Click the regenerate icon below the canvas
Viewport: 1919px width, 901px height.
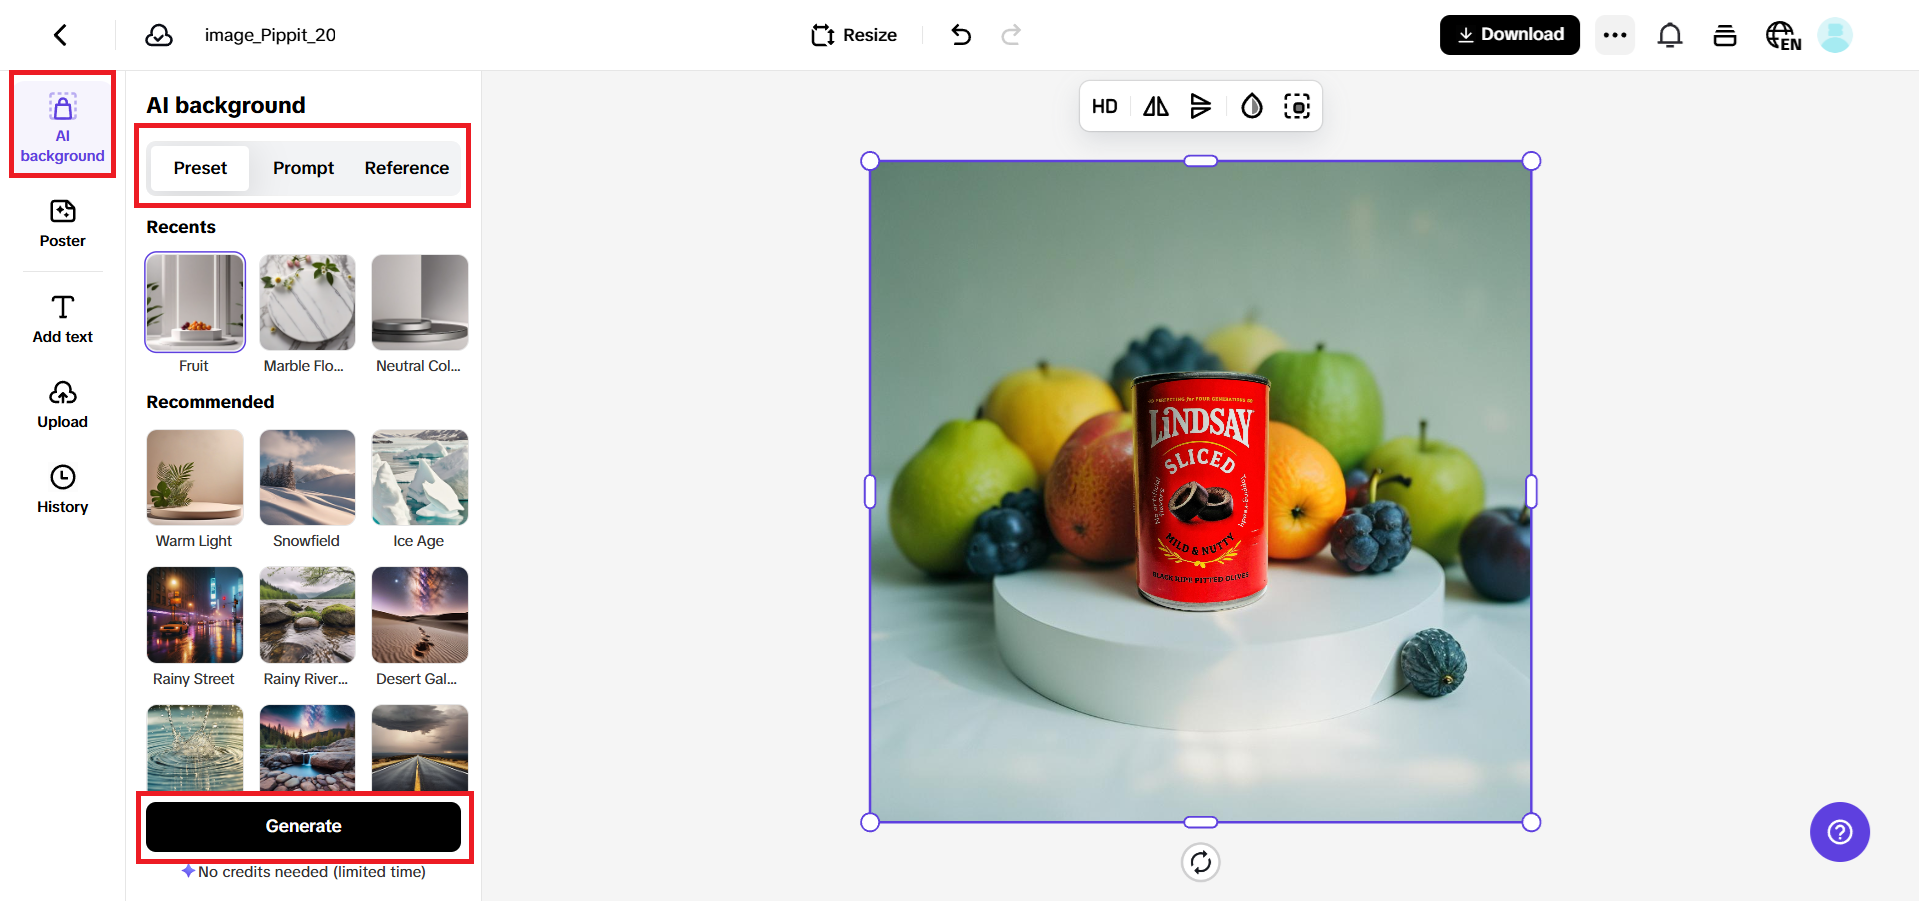[x=1200, y=862]
